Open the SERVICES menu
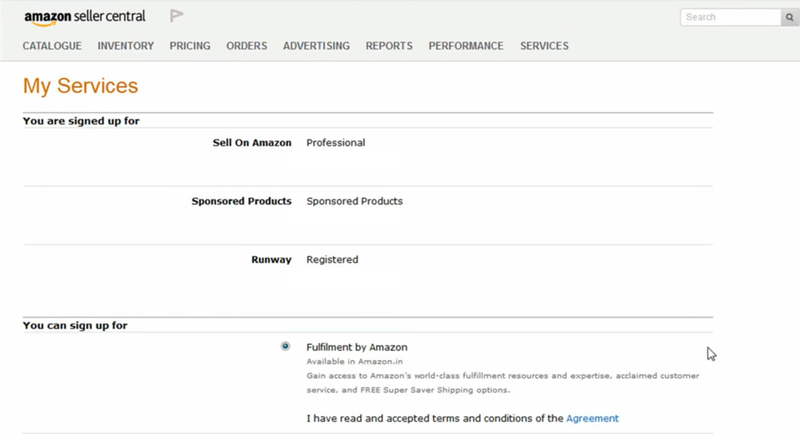800x434 pixels. (x=544, y=46)
